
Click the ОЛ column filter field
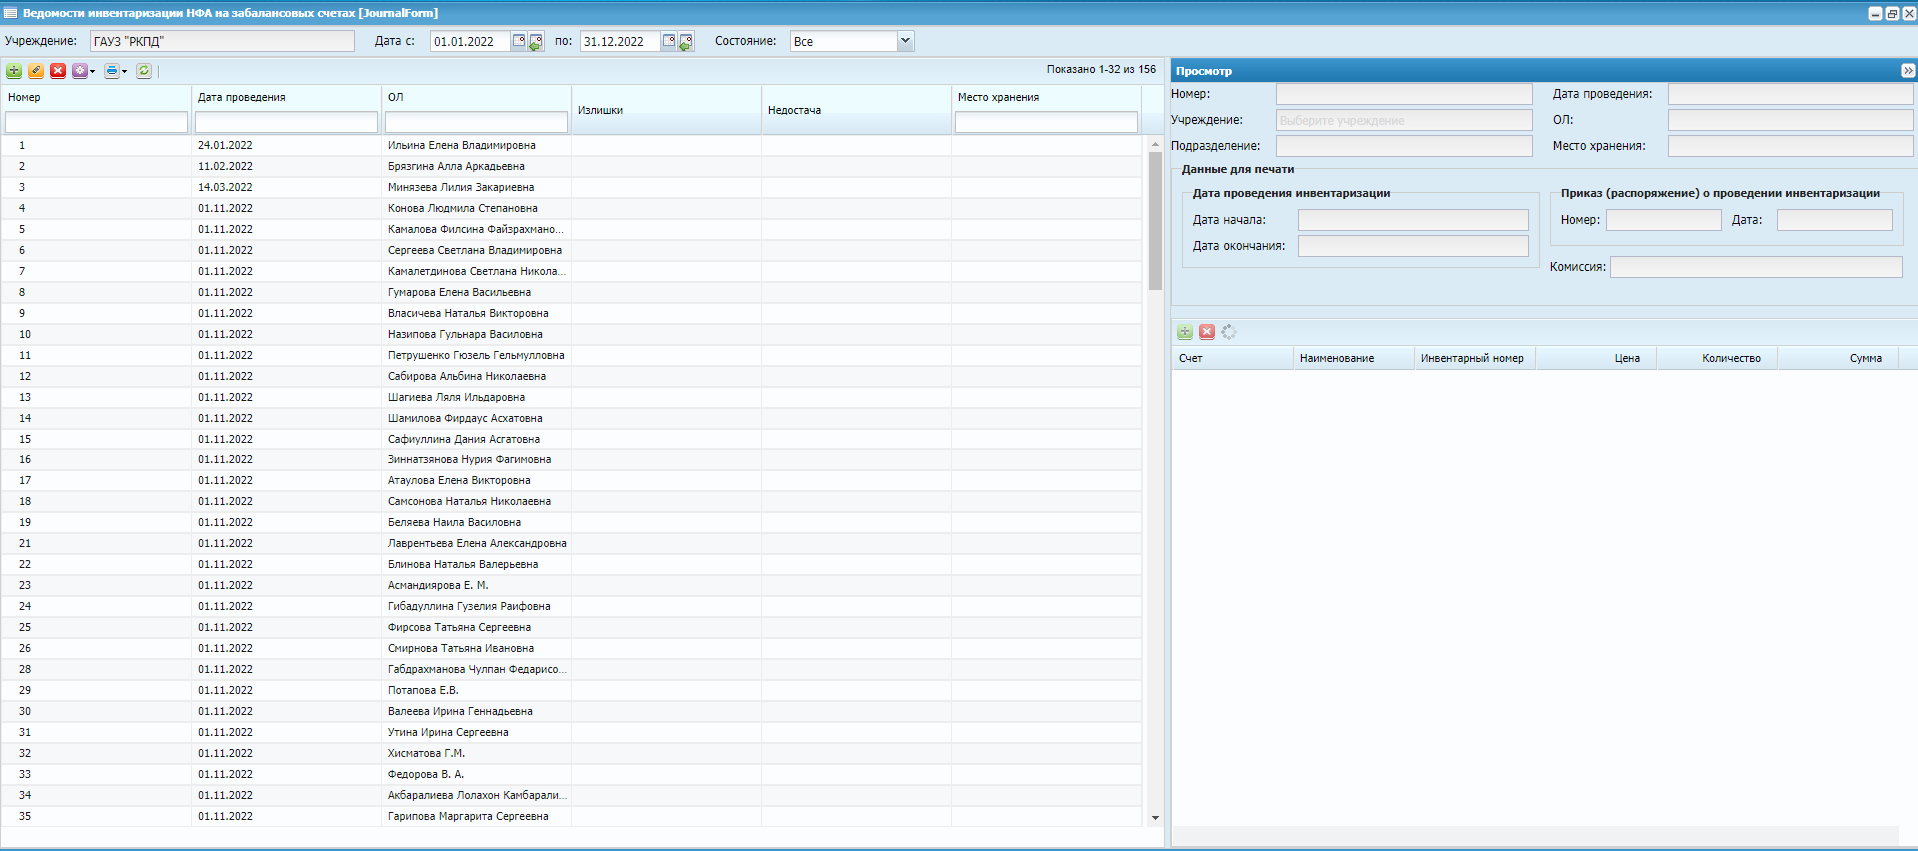coord(476,122)
